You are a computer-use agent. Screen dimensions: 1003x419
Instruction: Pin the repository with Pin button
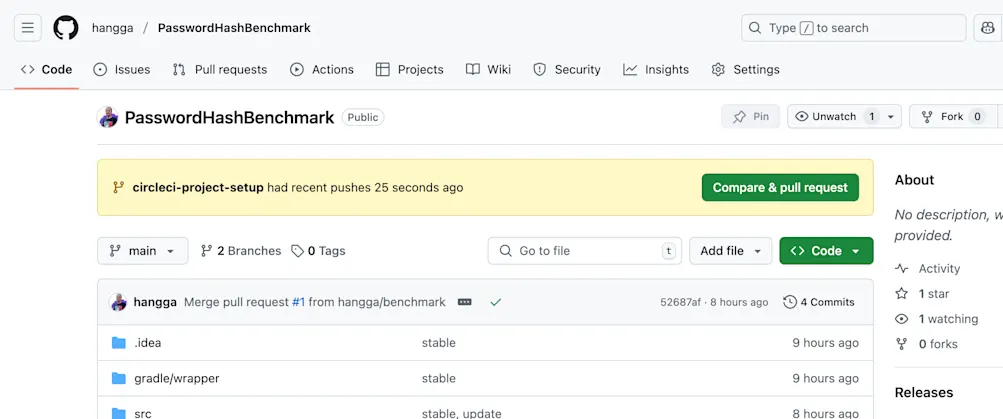coord(750,116)
